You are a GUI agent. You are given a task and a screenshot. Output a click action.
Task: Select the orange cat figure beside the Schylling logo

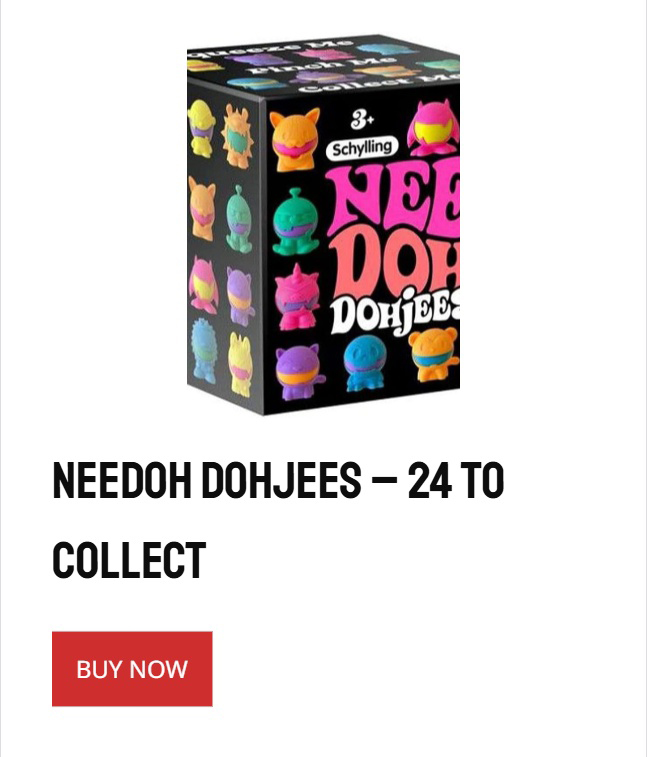[294, 139]
